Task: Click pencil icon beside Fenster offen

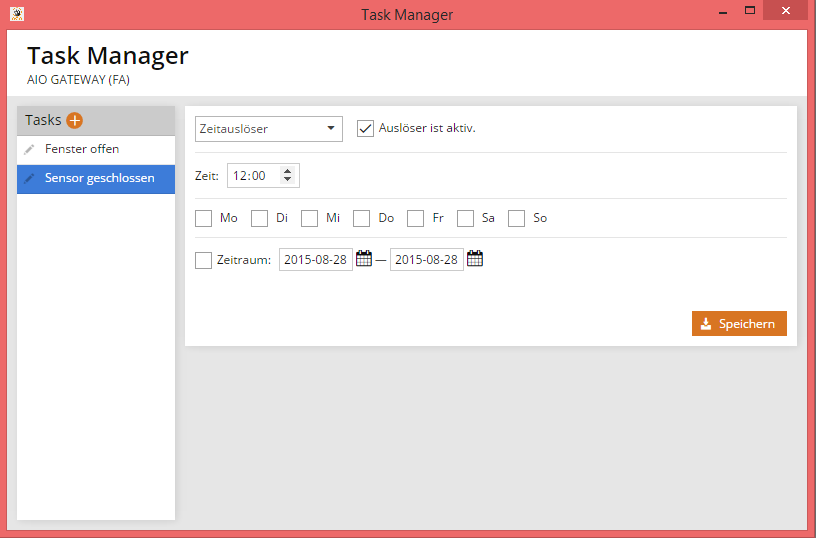Action: tap(30, 149)
